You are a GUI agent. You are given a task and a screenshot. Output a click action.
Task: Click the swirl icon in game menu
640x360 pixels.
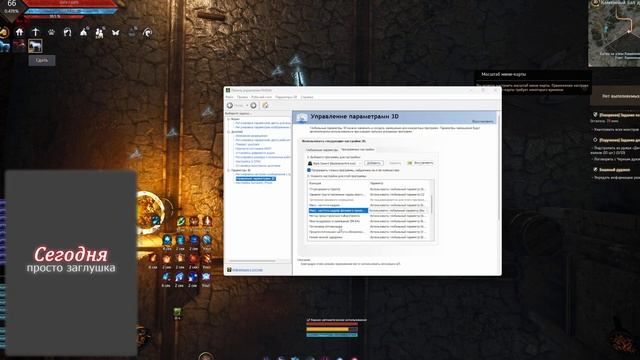click(x=148, y=32)
